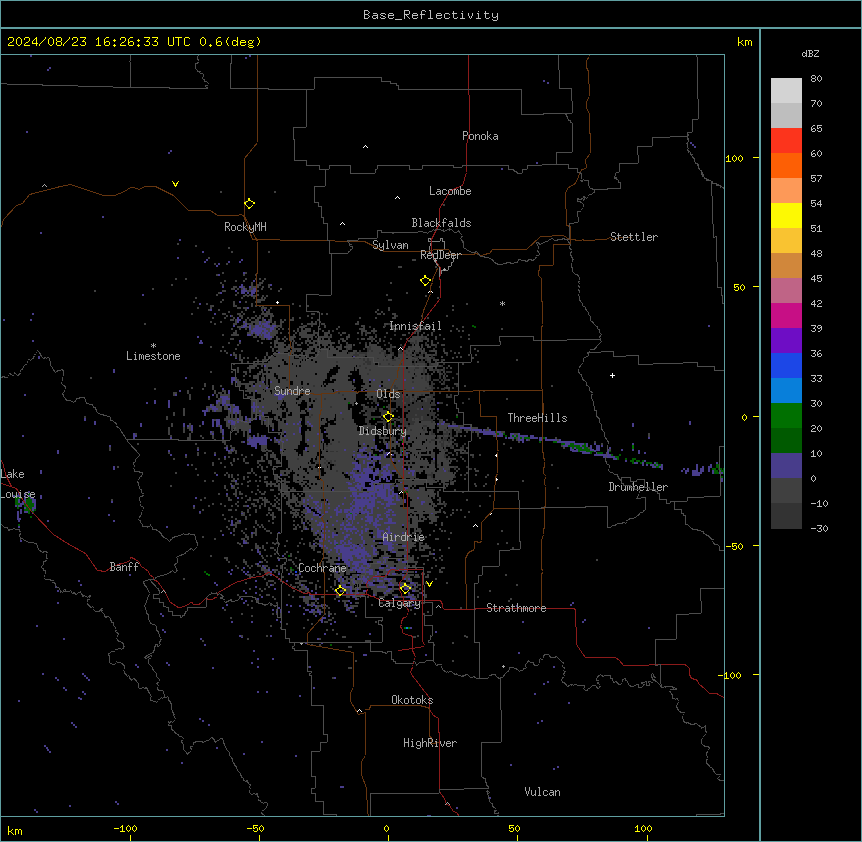The height and width of the screenshot is (842, 862).
Task: Click the Lake Louise label
Action: click(16, 484)
